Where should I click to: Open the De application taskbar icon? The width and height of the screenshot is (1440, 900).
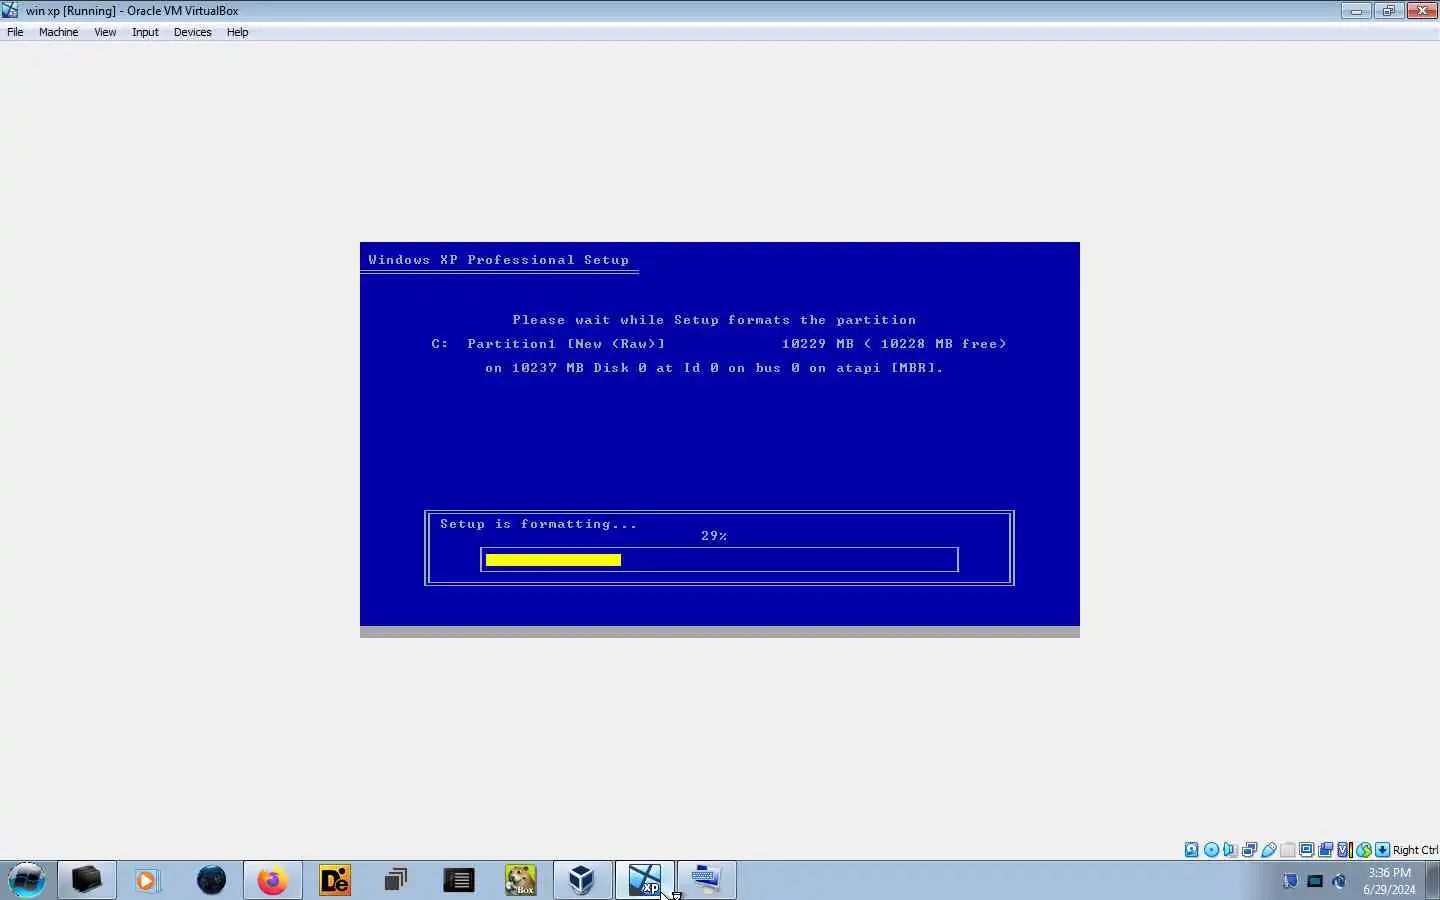pos(335,880)
